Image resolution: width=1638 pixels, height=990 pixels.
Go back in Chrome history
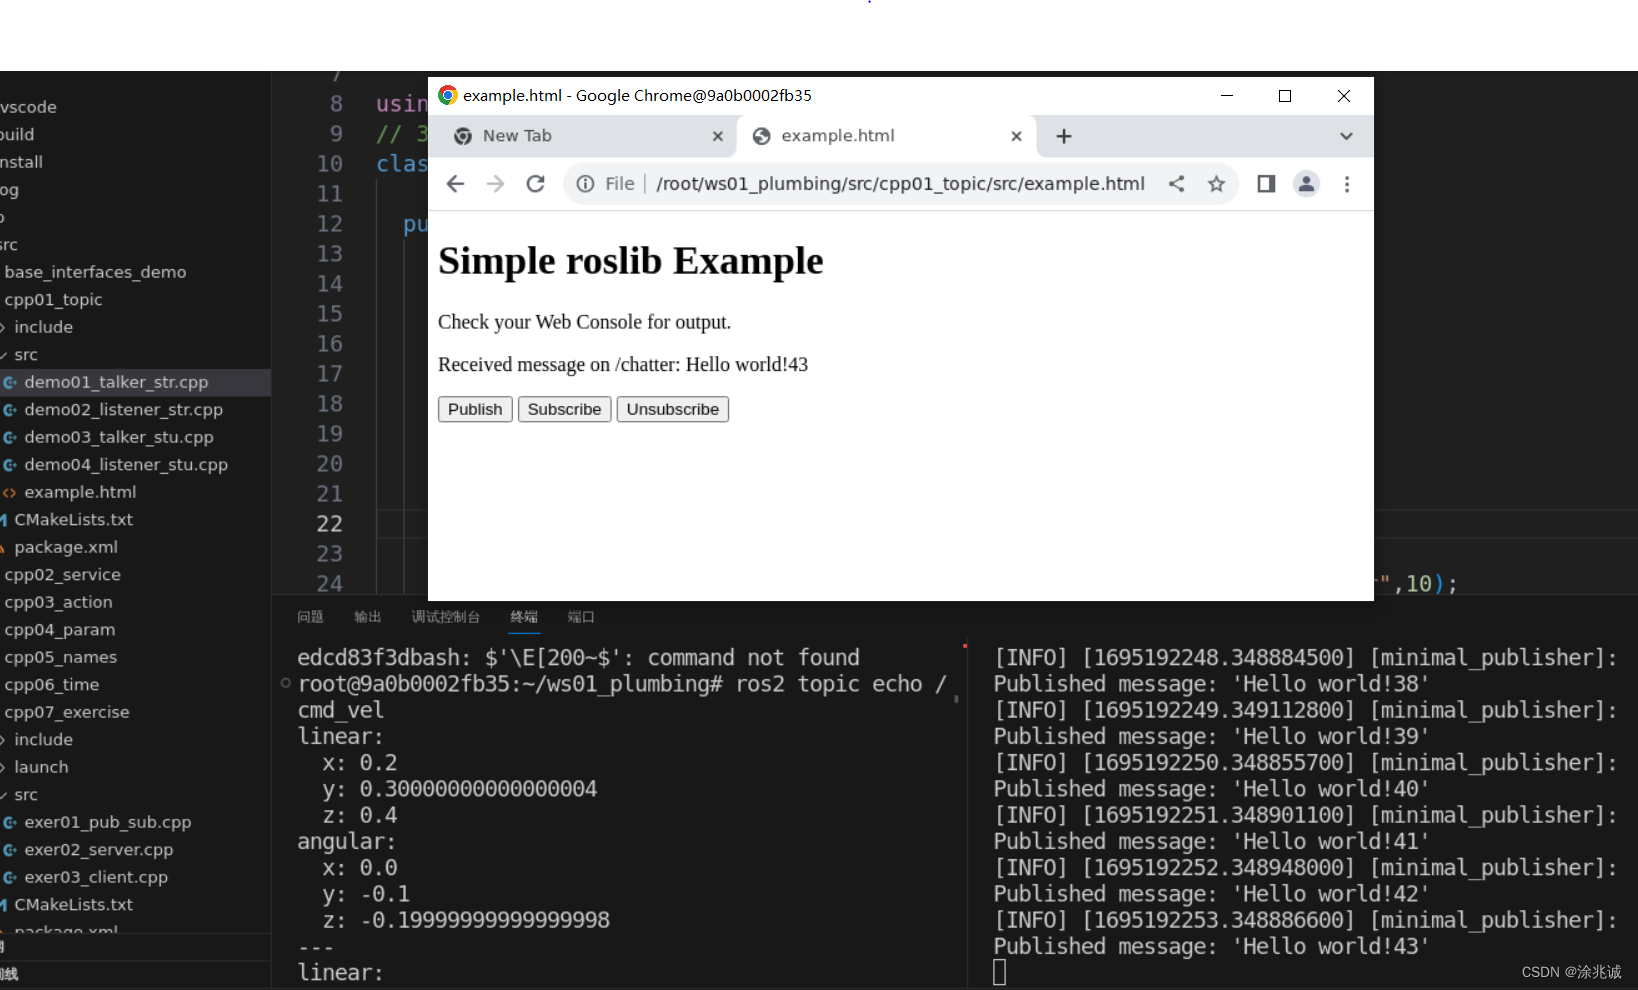[455, 184]
